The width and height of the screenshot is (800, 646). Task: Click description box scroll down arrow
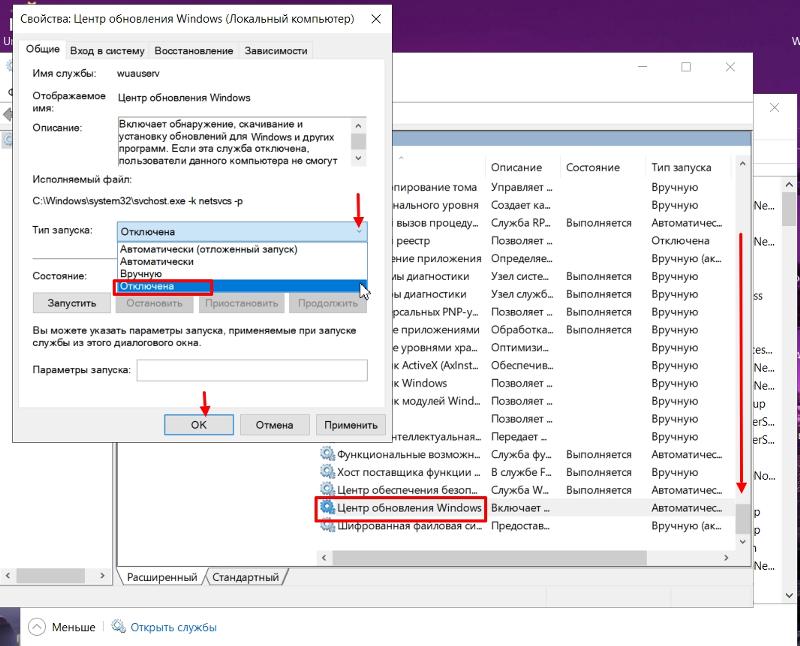pos(359,158)
